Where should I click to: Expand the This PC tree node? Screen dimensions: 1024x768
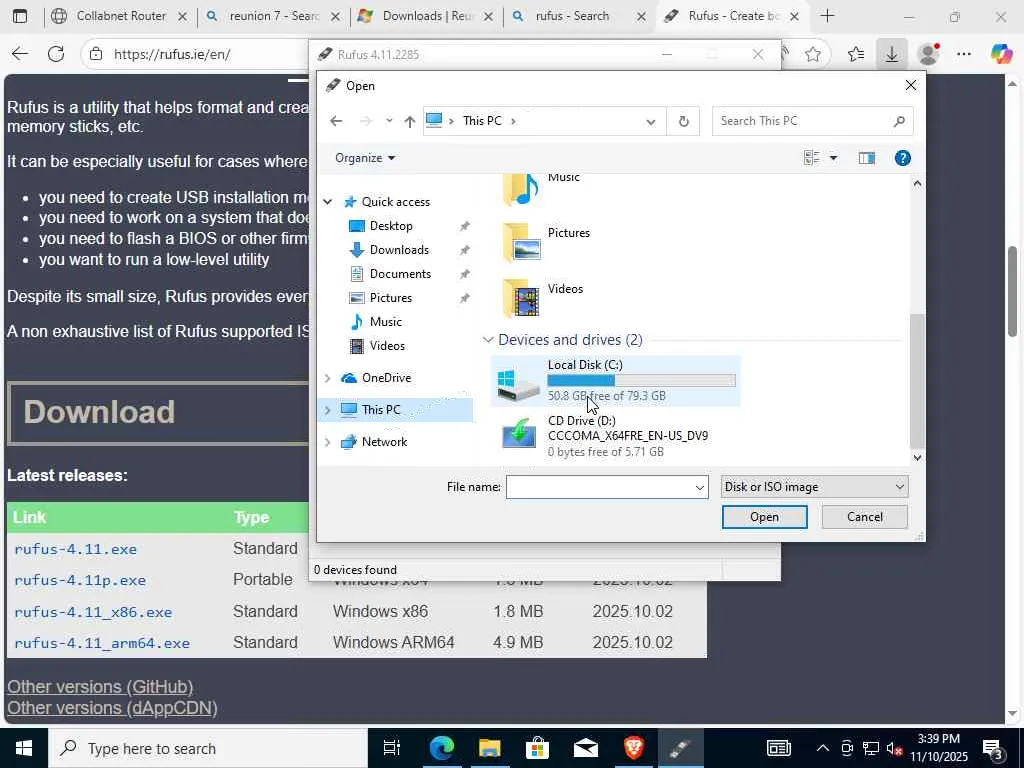[x=328, y=410]
